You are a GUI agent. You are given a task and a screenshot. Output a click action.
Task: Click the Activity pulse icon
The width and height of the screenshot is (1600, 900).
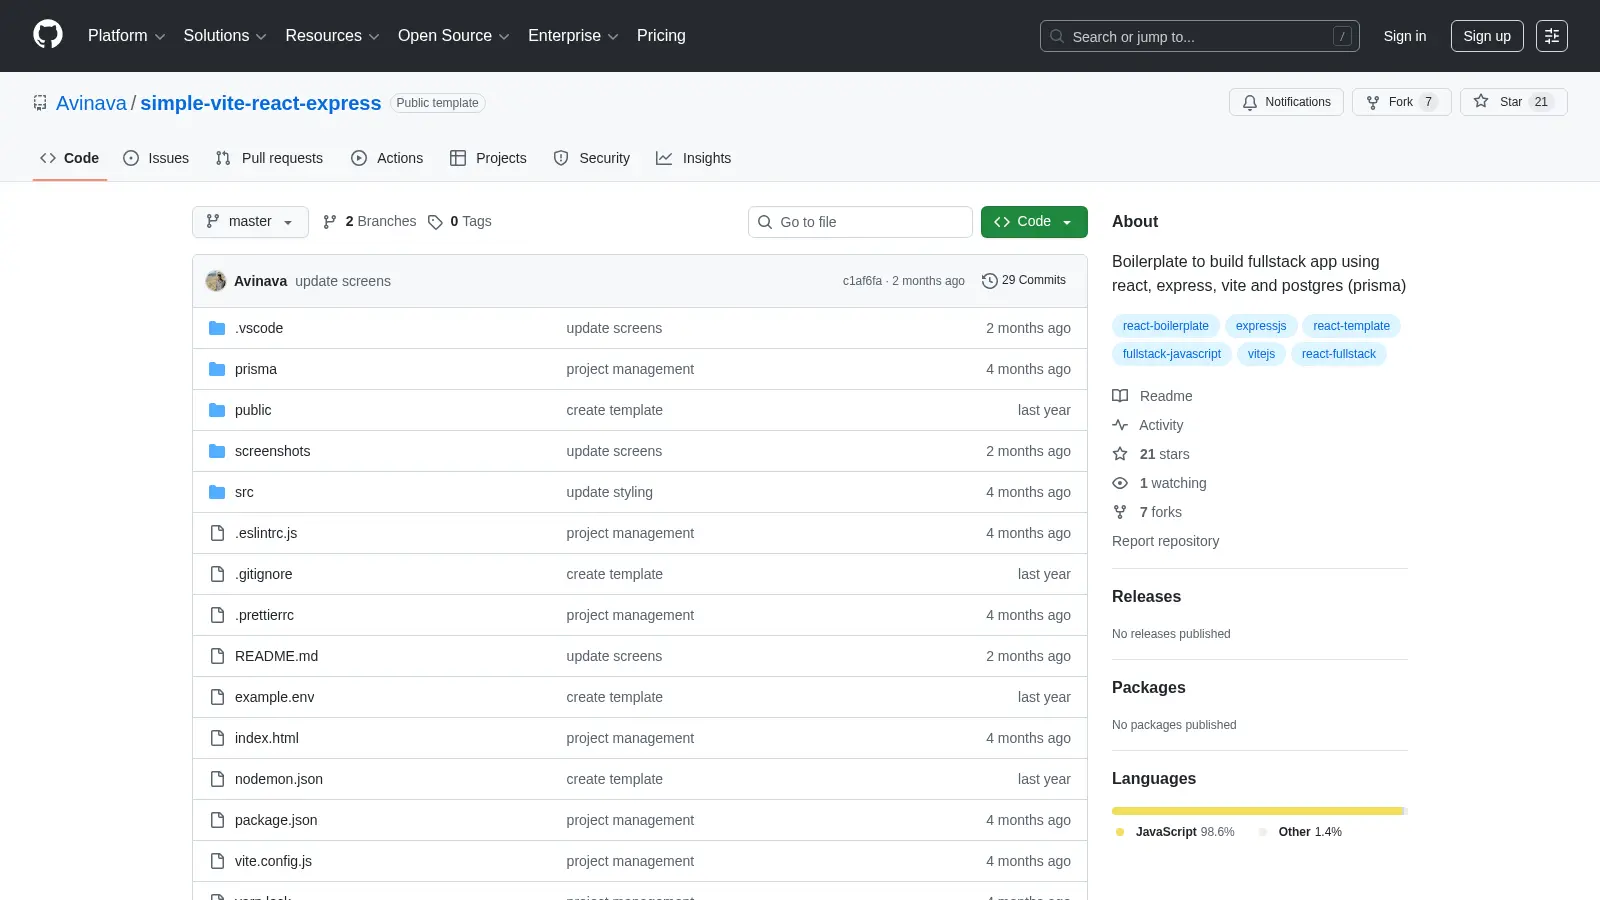pyautogui.click(x=1120, y=425)
